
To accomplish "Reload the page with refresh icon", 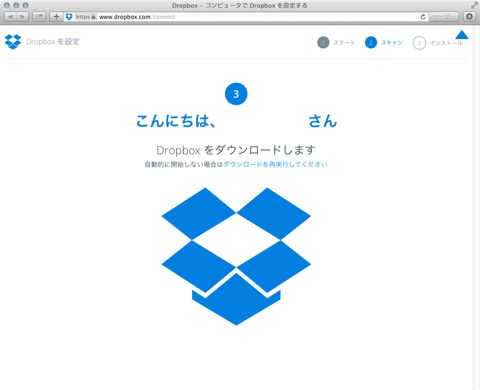I will click(x=423, y=17).
